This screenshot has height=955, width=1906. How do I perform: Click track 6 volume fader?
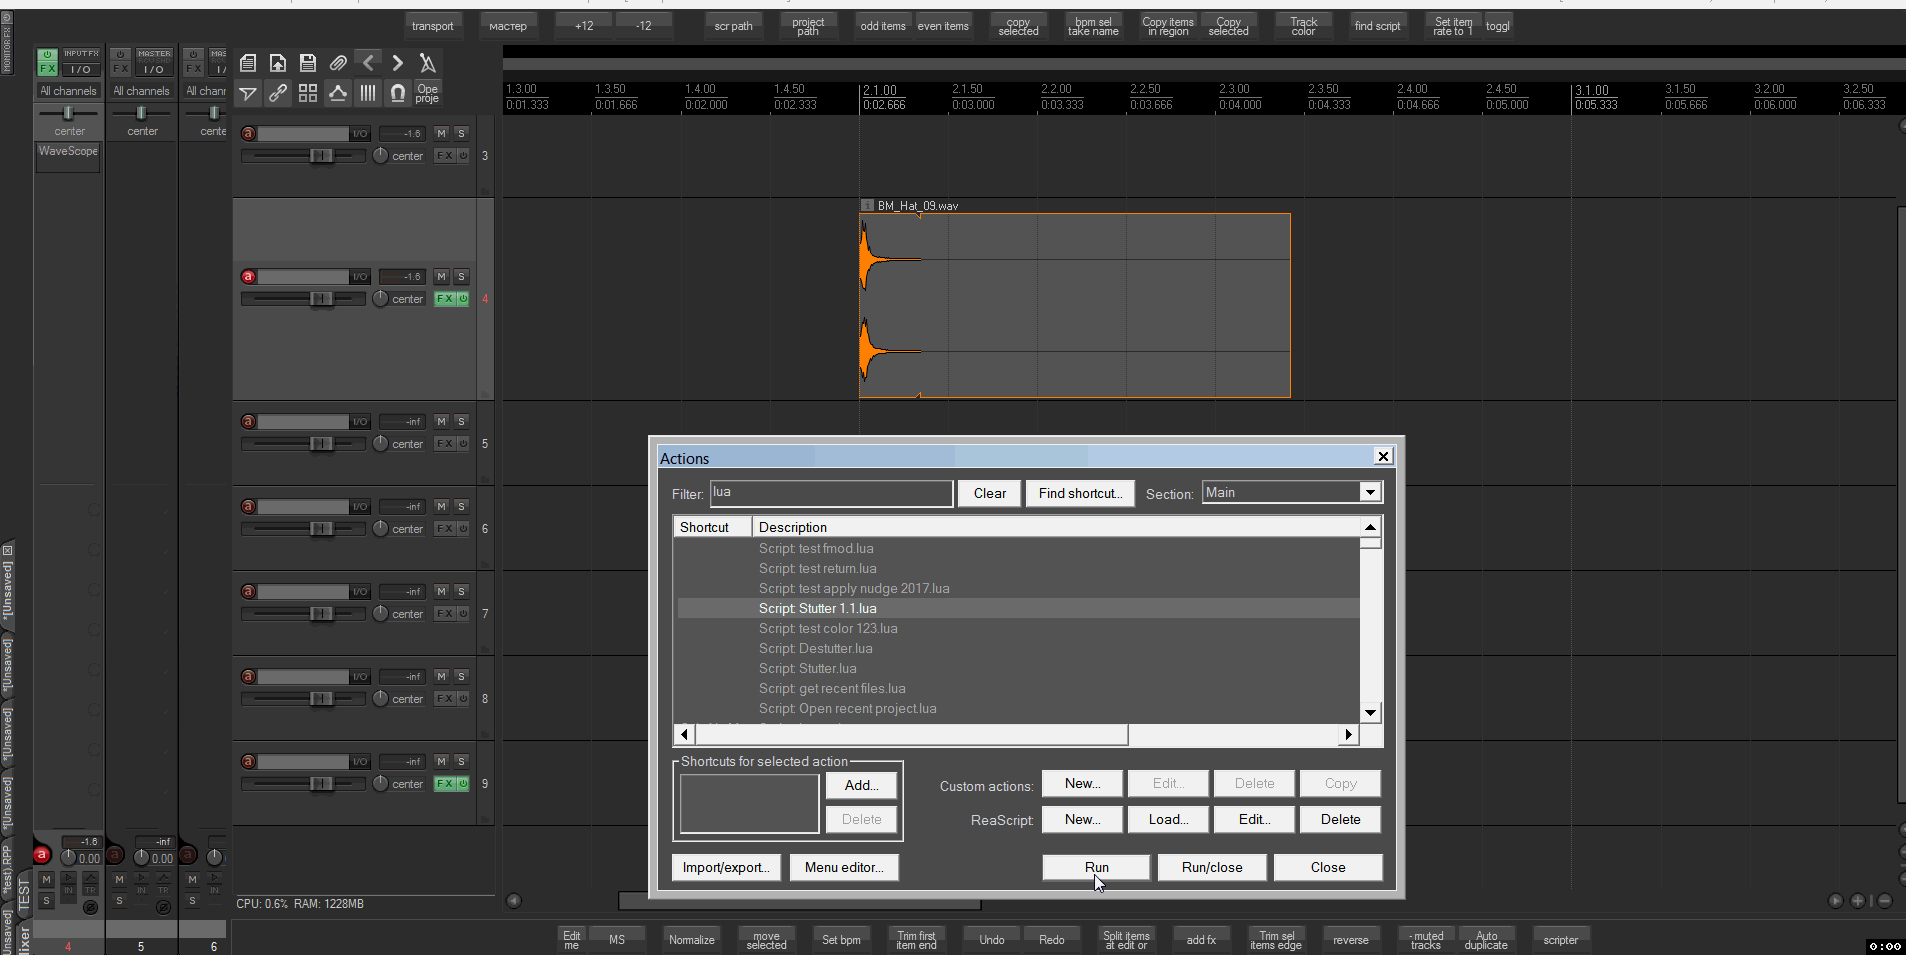click(x=320, y=528)
